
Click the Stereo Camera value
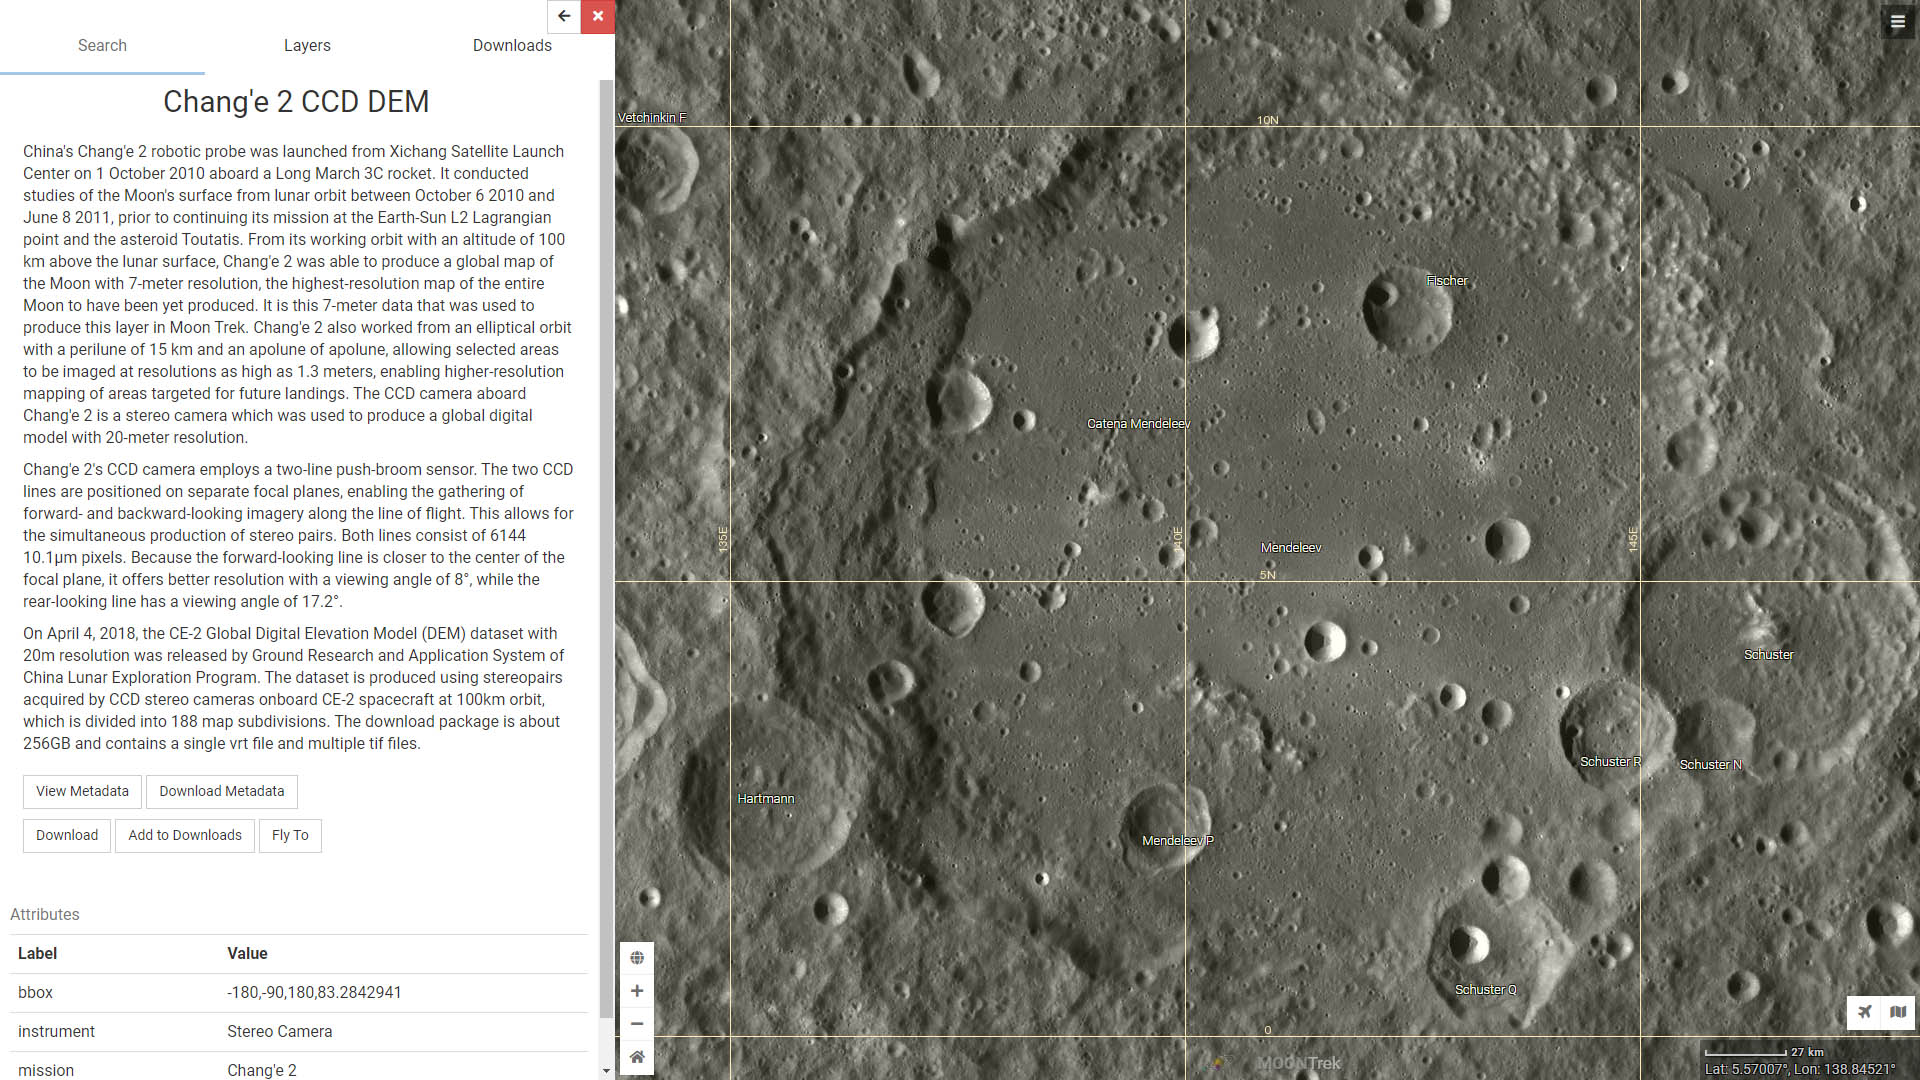point(280,1032)
